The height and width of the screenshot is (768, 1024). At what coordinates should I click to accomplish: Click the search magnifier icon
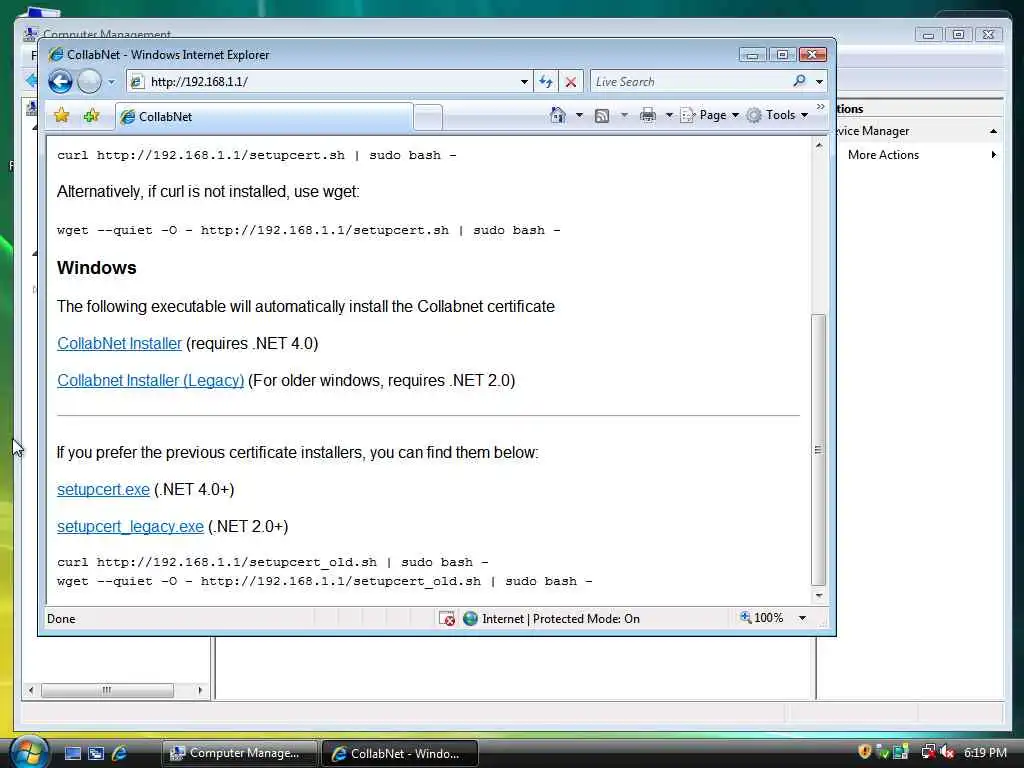click(799, 81)
